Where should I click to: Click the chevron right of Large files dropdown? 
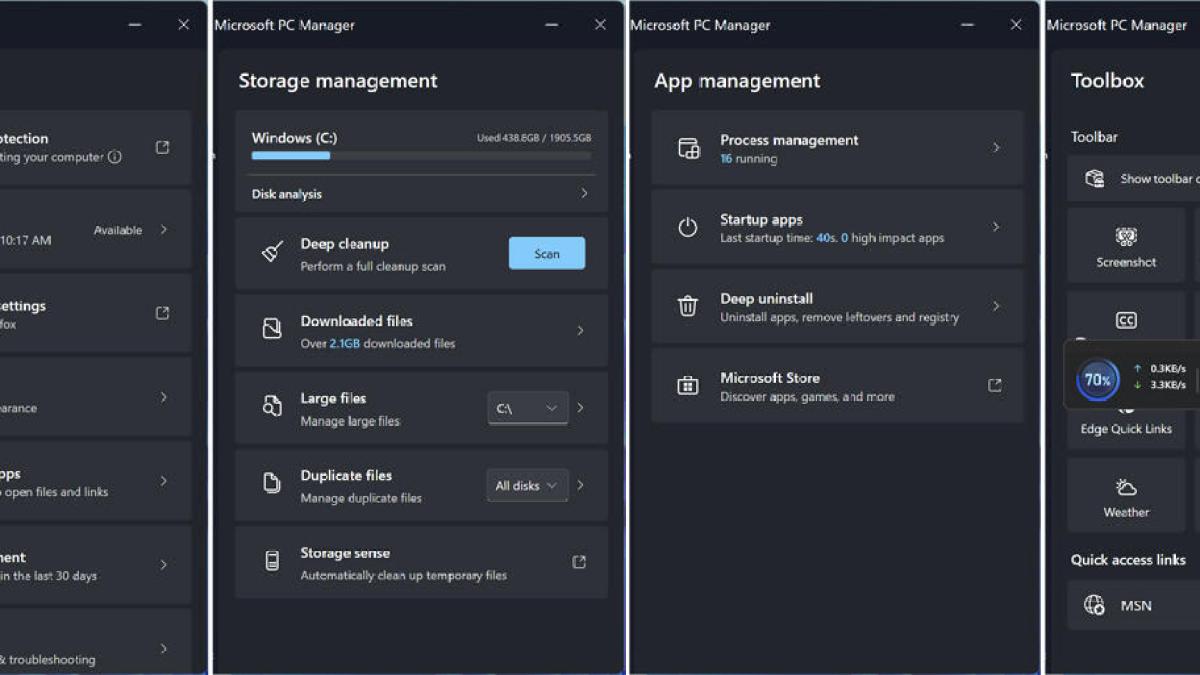pos(581,408)
